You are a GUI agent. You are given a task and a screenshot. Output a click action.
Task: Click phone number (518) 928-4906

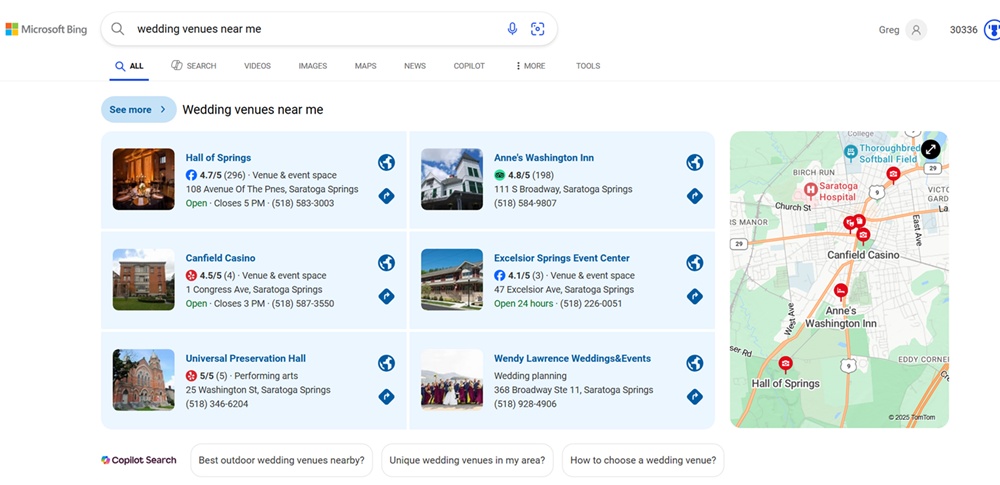[x=525, y=404]
